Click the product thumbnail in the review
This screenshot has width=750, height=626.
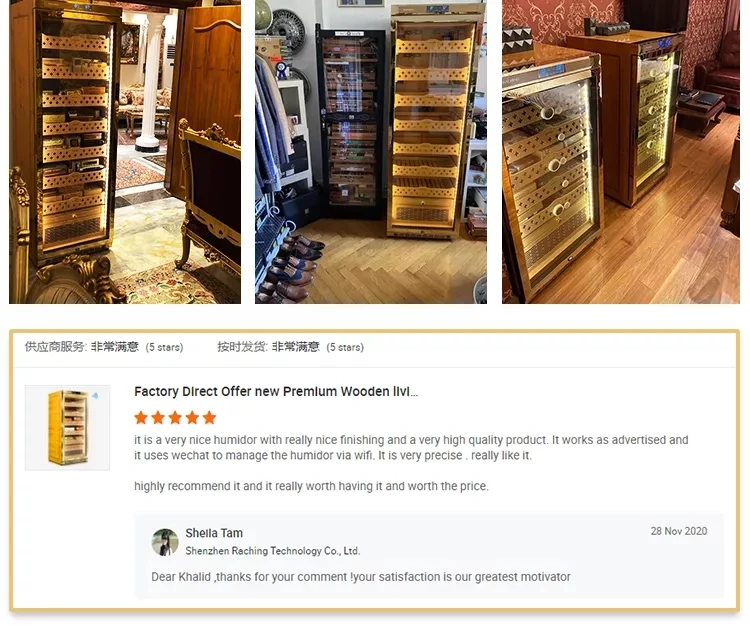pyautogui.click(x=67, y=428)
